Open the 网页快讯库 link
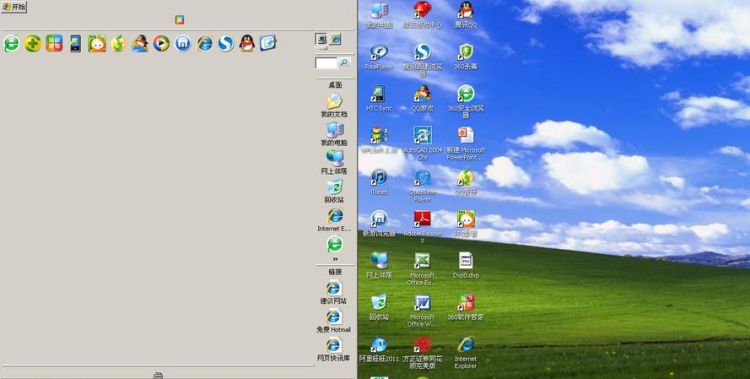The height and width of the screenshot is (379, 750). tap(333, 349)
